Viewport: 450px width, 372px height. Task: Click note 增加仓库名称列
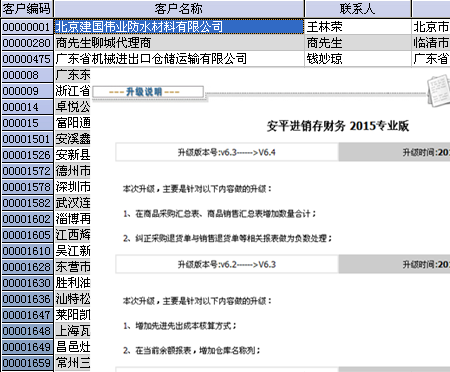(x=191, y=350)
